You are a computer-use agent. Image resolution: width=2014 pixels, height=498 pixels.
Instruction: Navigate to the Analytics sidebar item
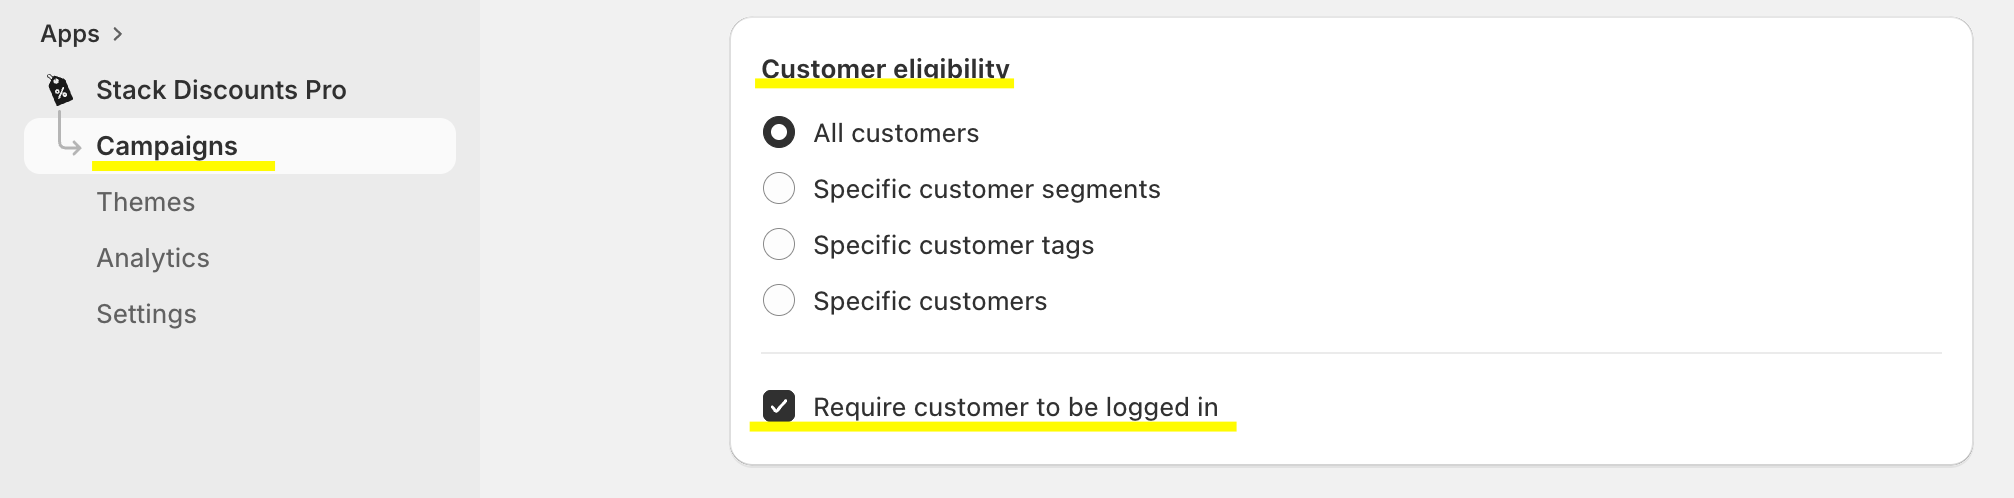153,258
